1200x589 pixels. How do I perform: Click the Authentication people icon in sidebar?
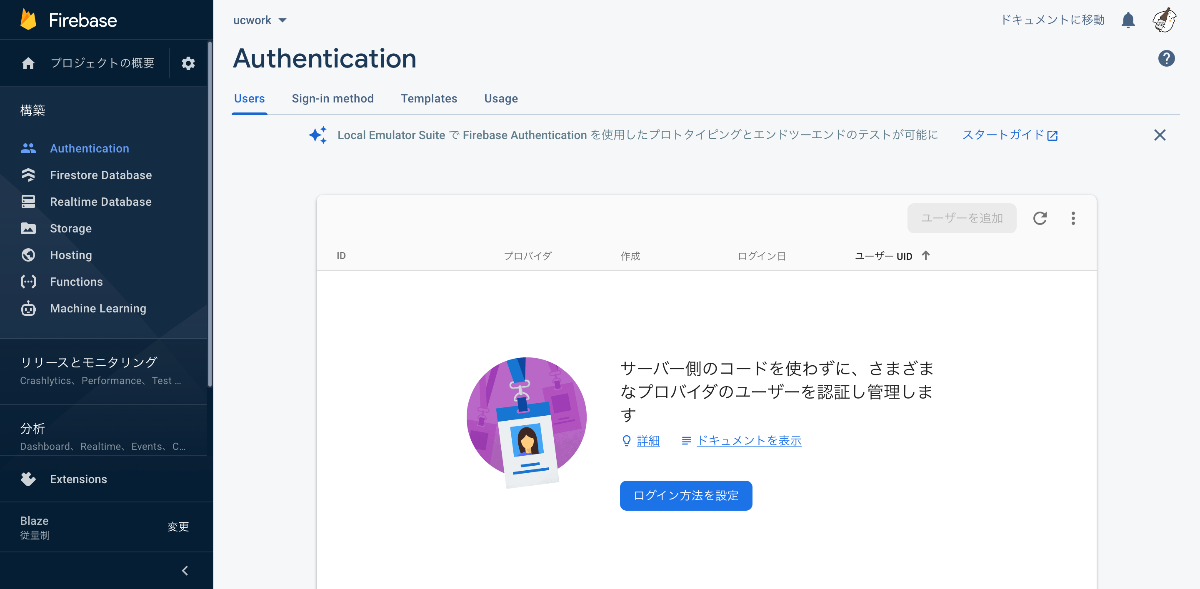pyautogui.click(x=28, y=148)
